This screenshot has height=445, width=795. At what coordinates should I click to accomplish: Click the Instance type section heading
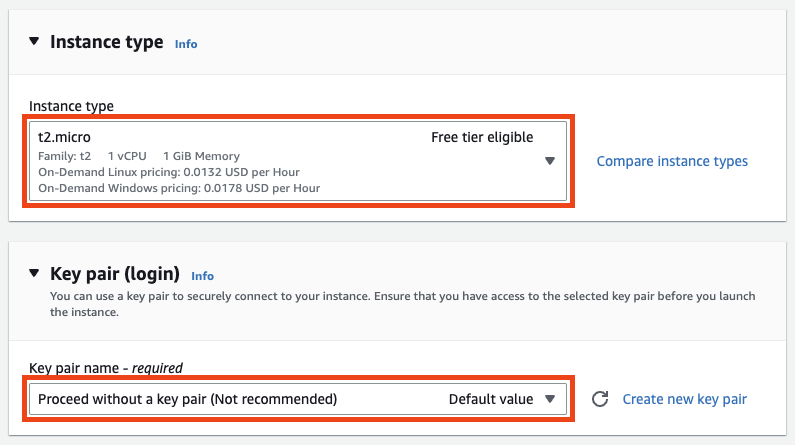(106, 42)
